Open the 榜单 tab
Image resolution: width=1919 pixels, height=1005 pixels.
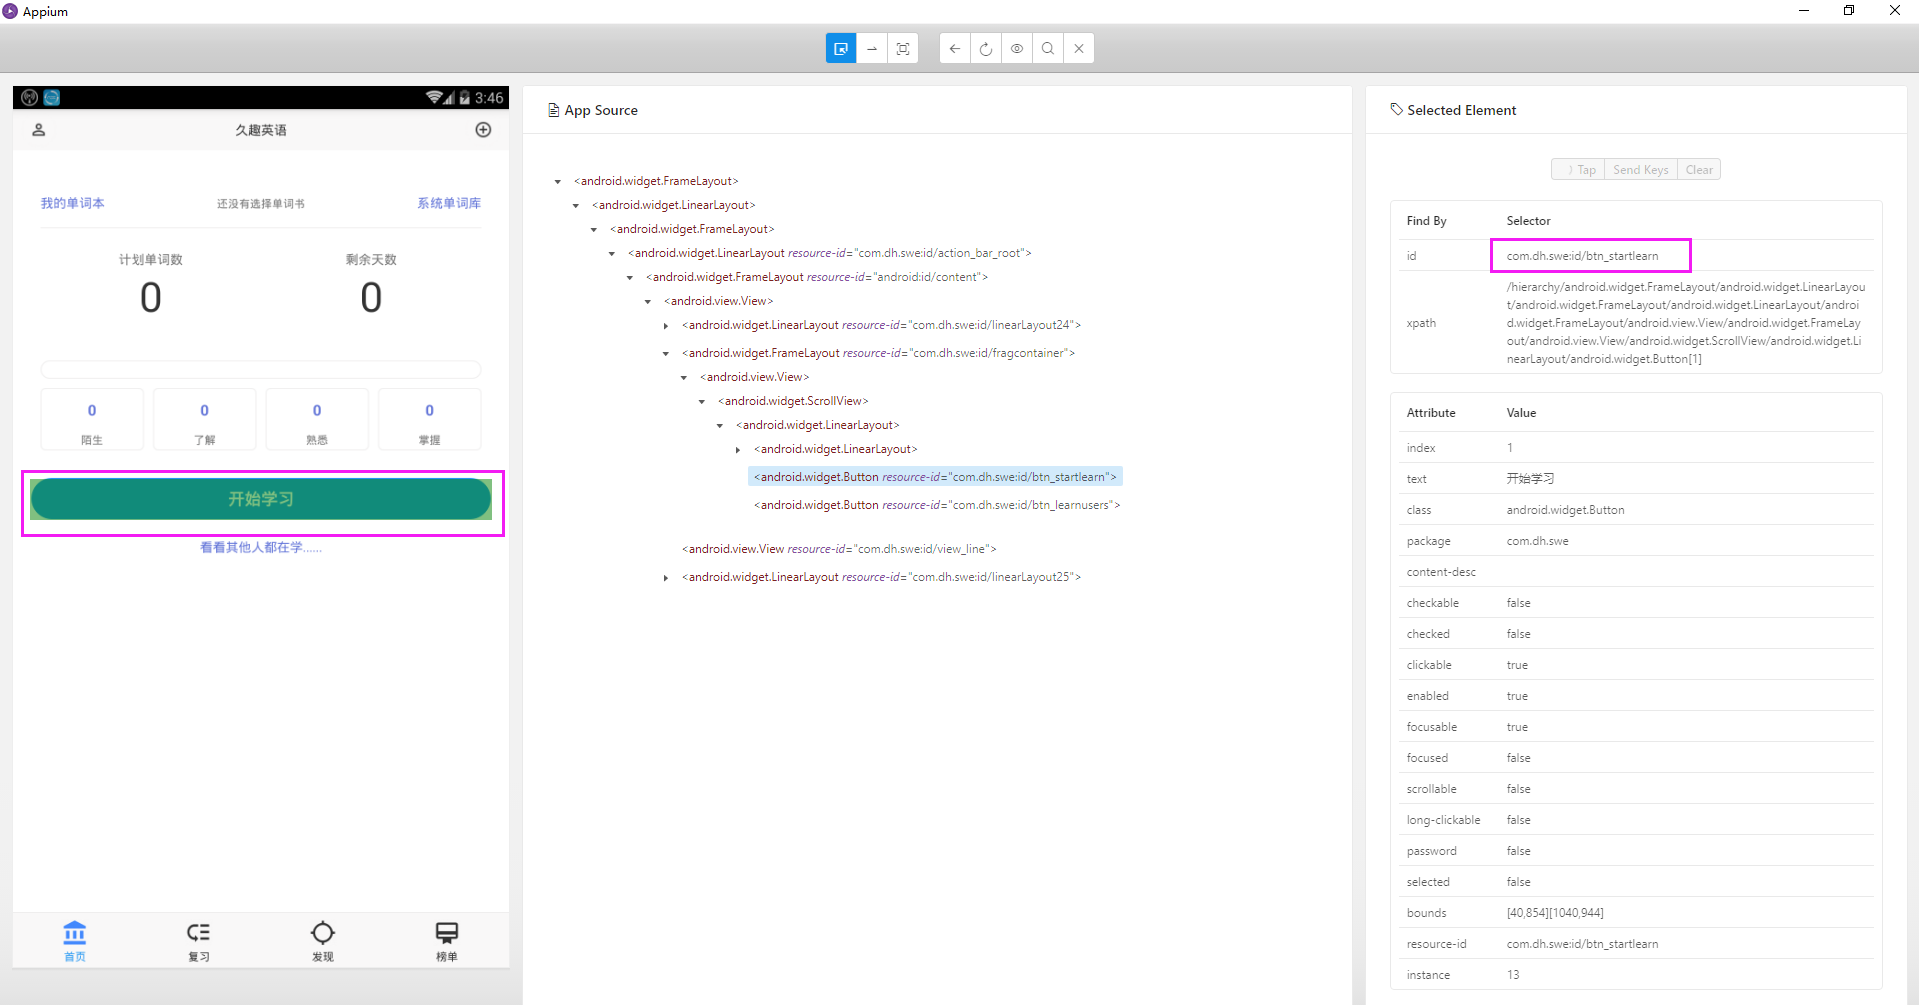(x=446, y=940)
